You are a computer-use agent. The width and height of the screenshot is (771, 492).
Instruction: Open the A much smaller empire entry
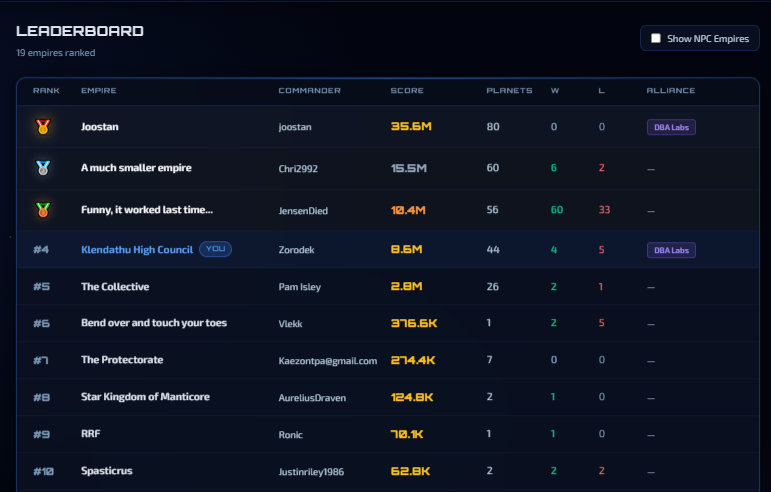[136, 168]
